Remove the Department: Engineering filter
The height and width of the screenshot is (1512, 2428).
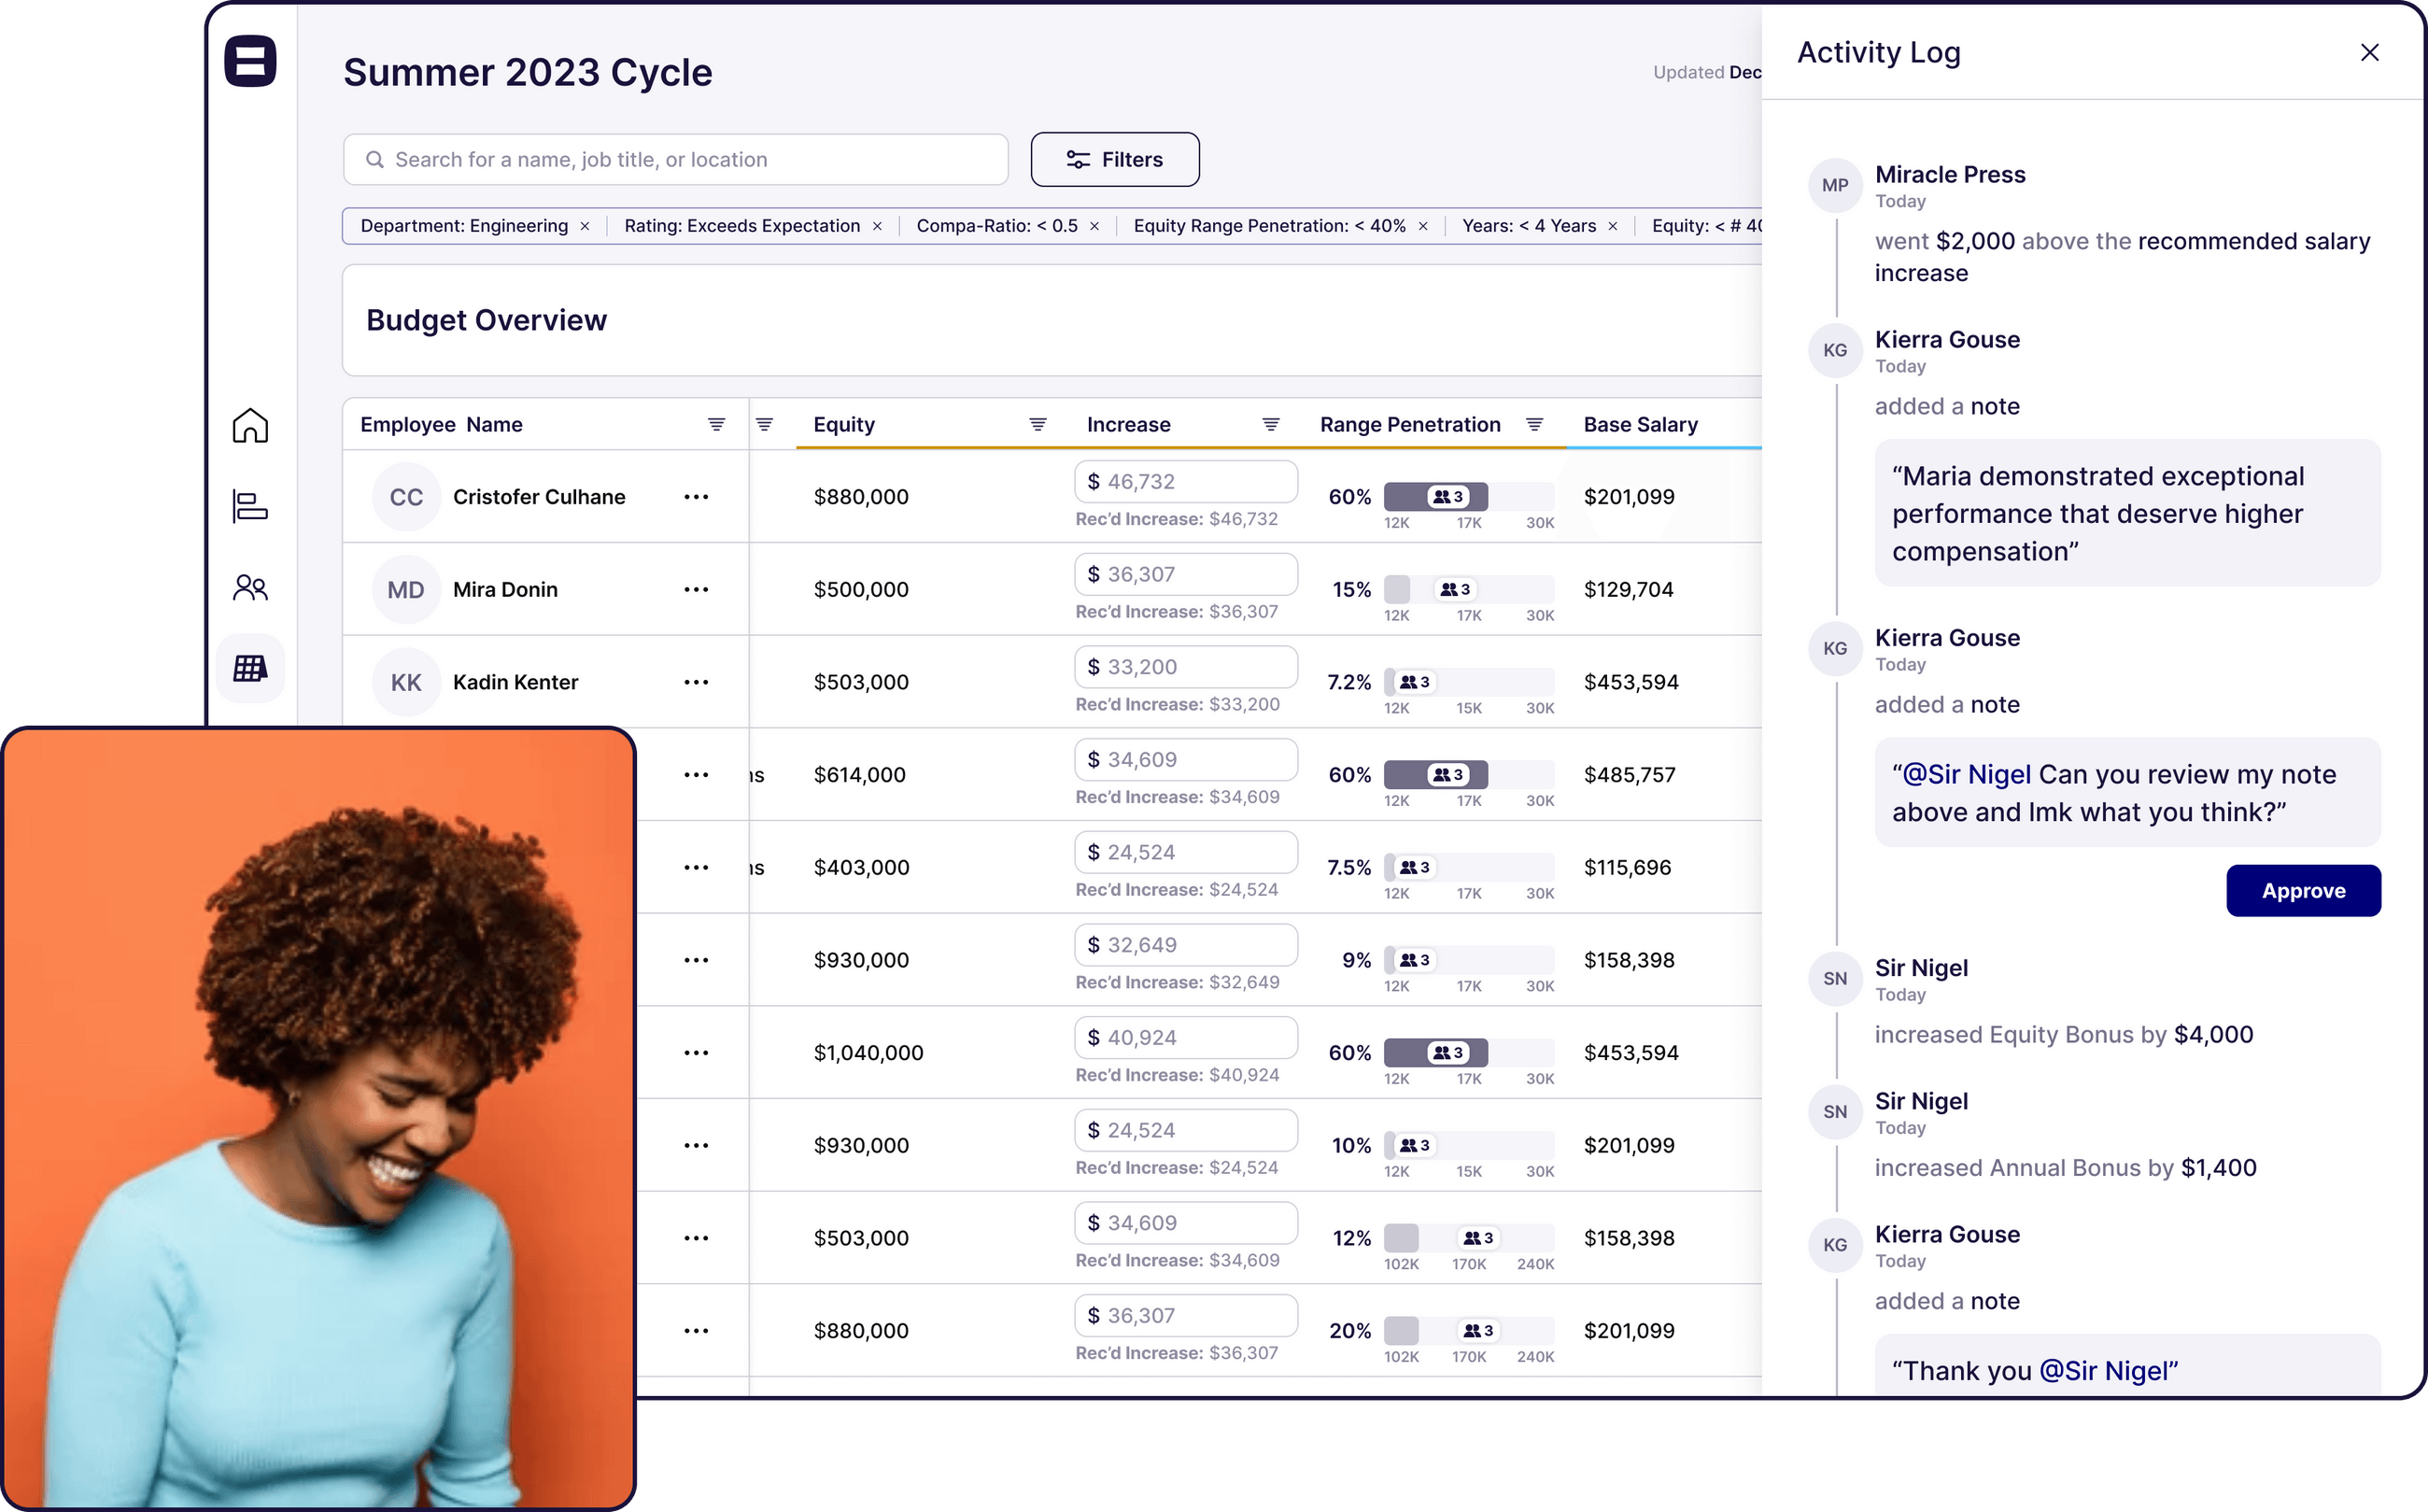pyautogui.click(x=586, y=226)
